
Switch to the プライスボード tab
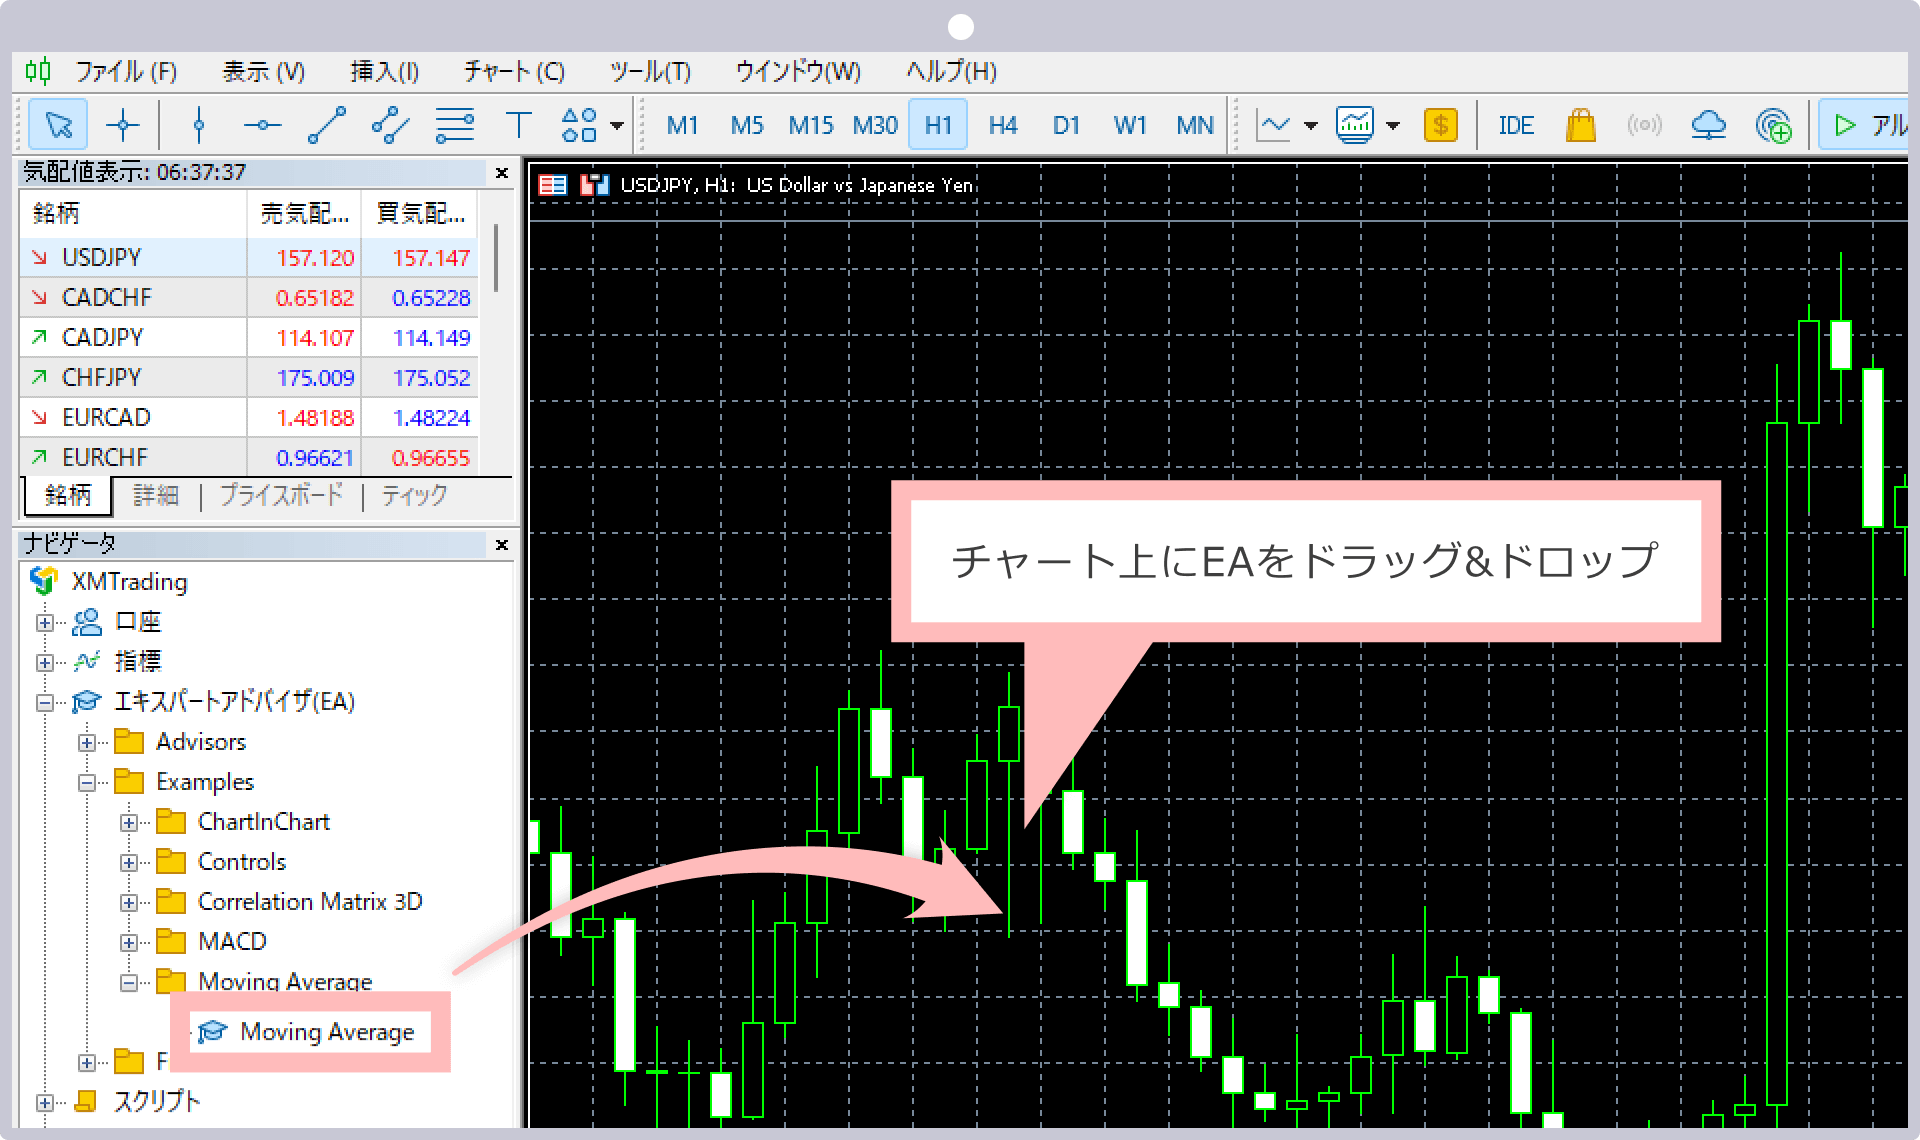click(281, 495)
